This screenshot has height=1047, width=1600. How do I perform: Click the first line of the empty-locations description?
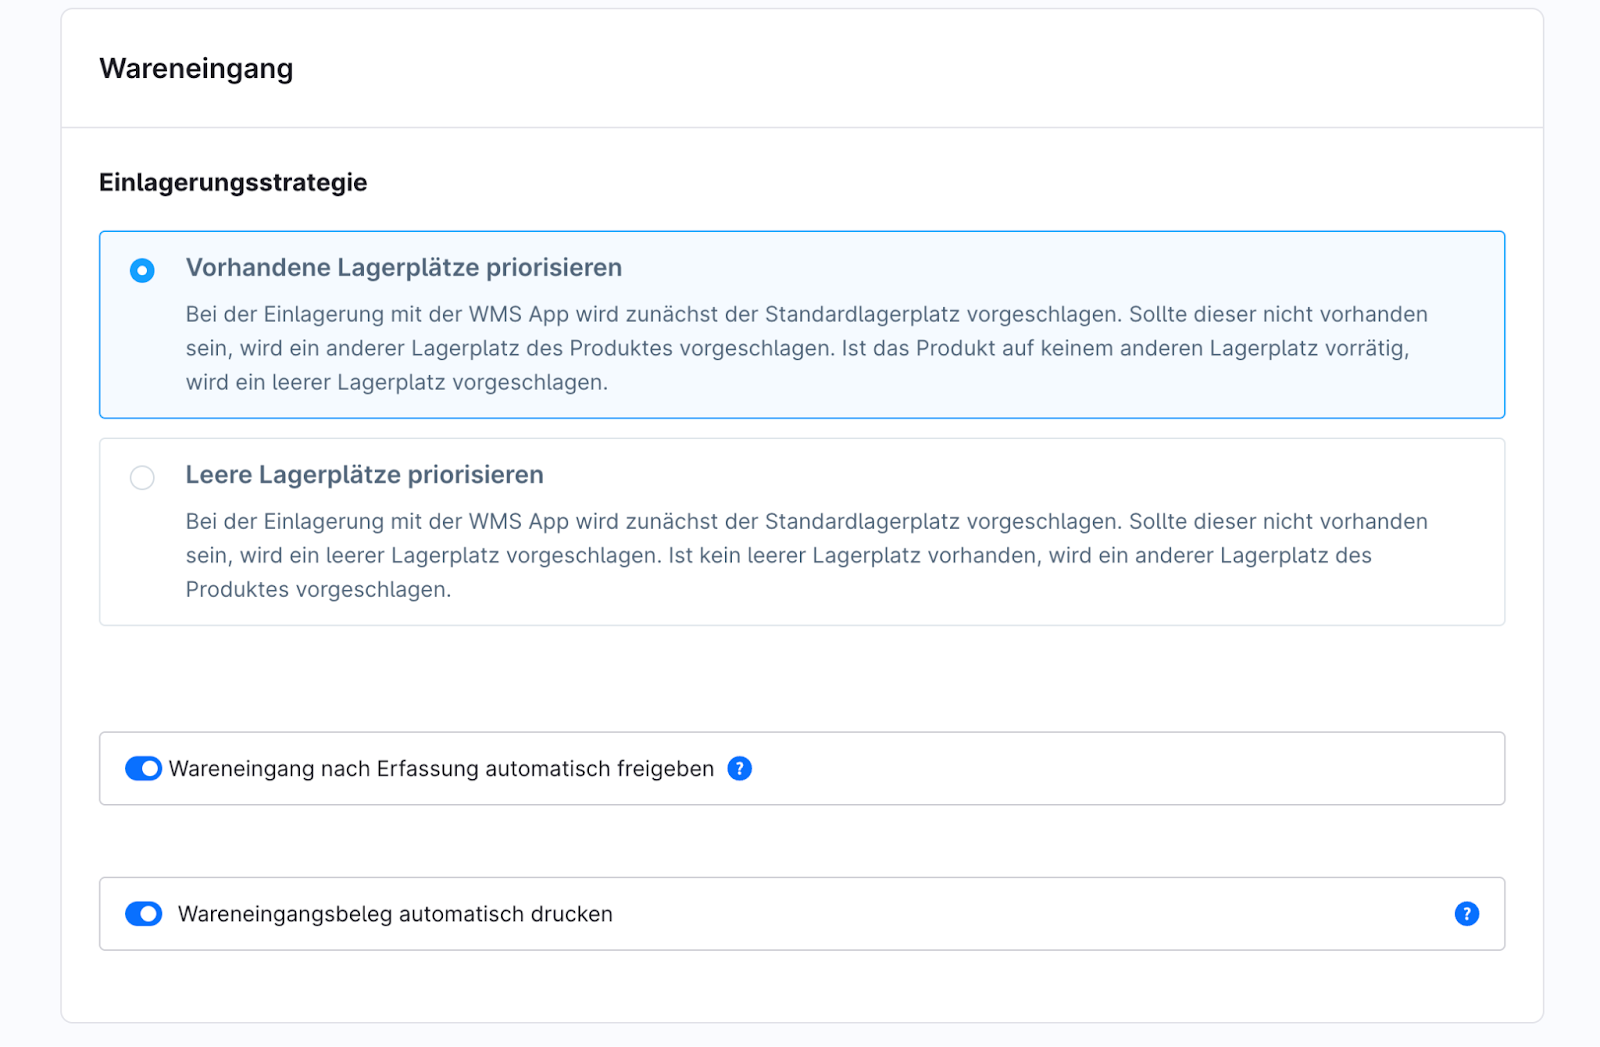click(806, 522)
